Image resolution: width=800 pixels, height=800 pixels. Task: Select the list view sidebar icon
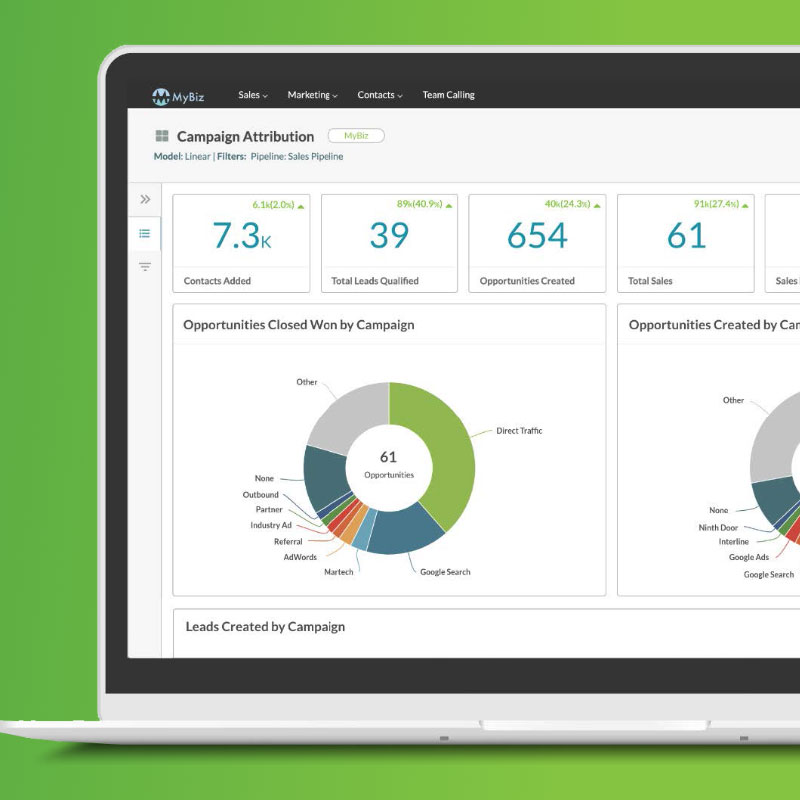pos(144,234)
